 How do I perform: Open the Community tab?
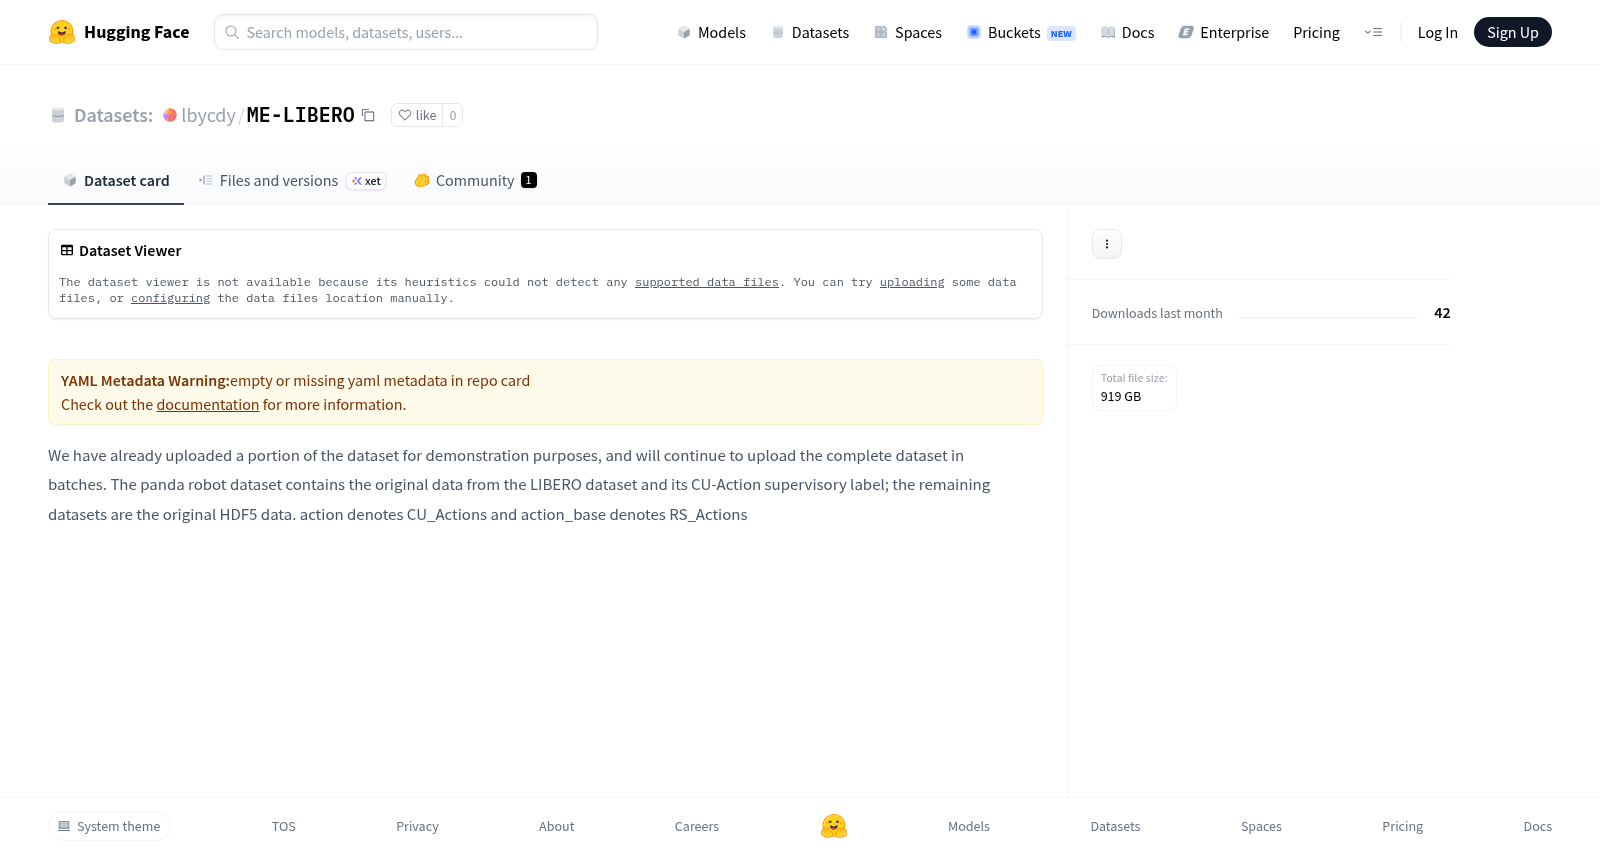click(476, 181)
